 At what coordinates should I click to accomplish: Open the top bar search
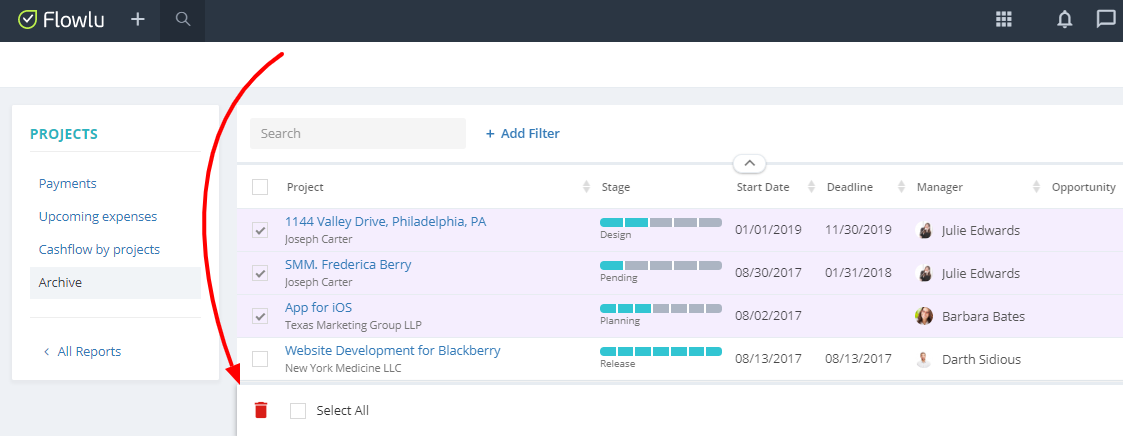point(183,19)
